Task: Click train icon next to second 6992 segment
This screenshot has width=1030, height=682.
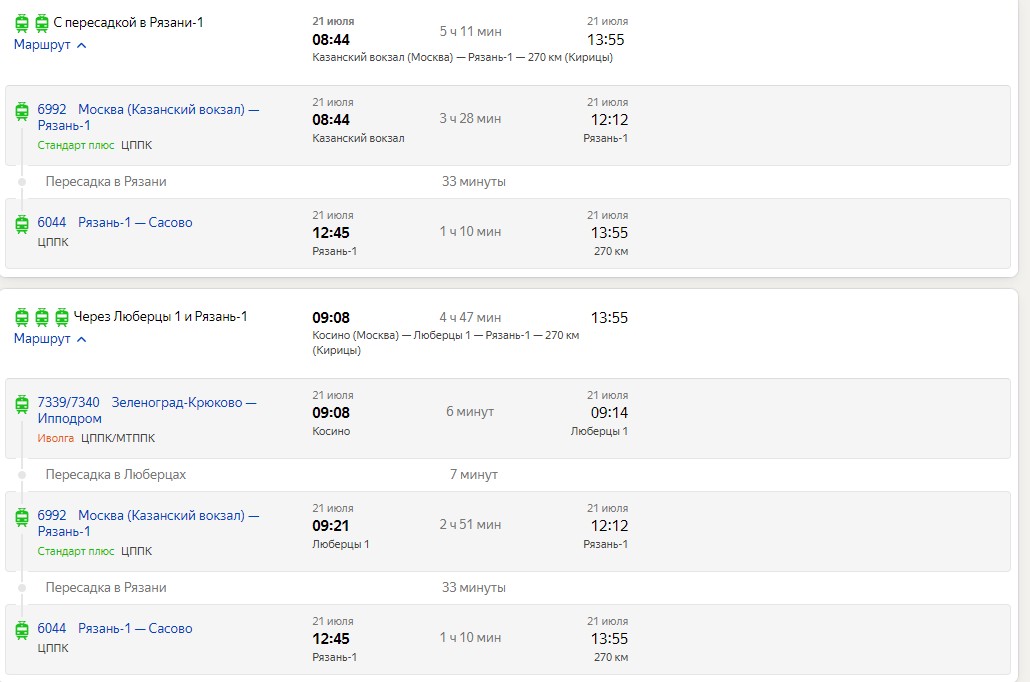Action: (22, 517)
